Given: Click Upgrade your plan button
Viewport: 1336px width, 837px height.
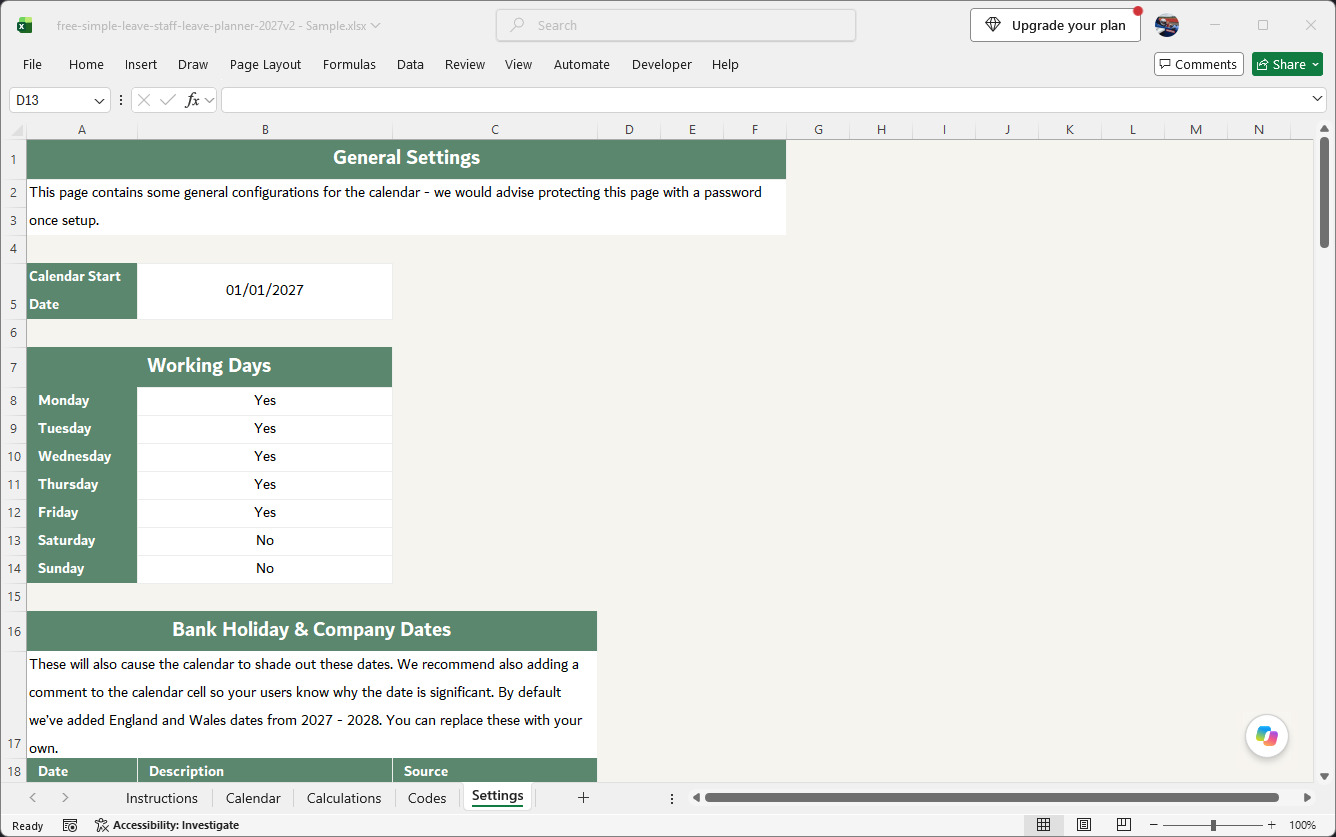Looking at the screenshot, I should click(1055, 25).
